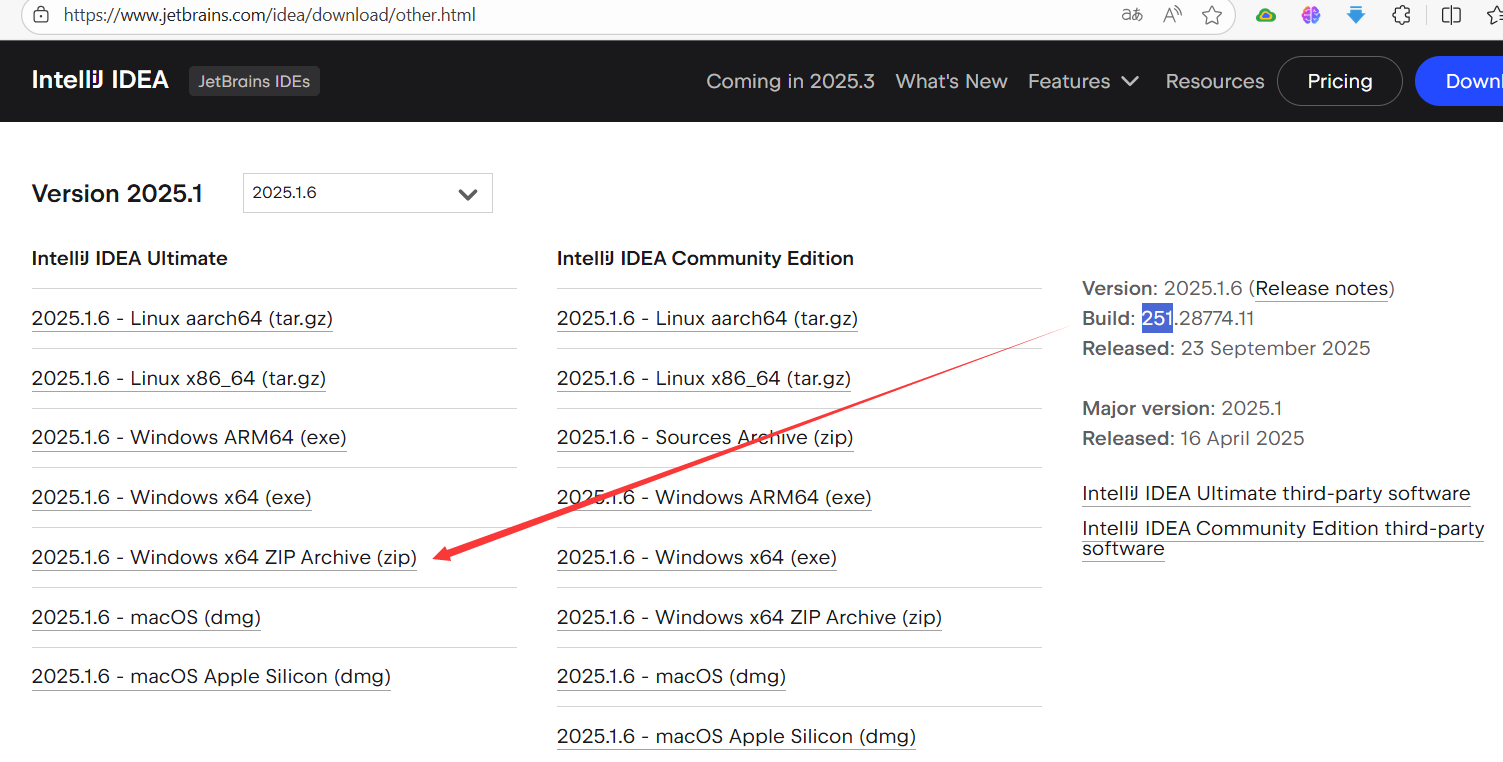
Task: Download Ultimate Linux aarch64 (tar.gz)
Action: click(182, 318)
